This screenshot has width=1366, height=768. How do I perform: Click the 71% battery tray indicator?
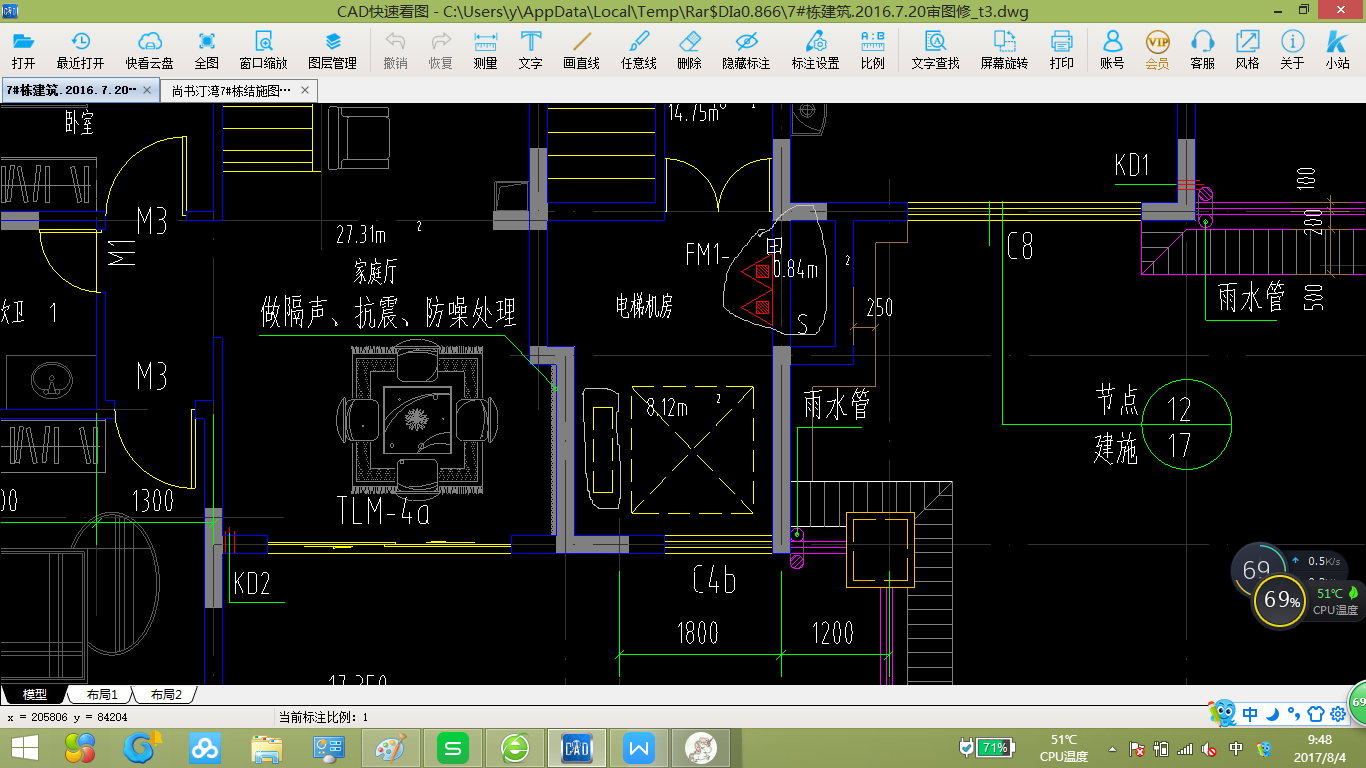(986, 747)
